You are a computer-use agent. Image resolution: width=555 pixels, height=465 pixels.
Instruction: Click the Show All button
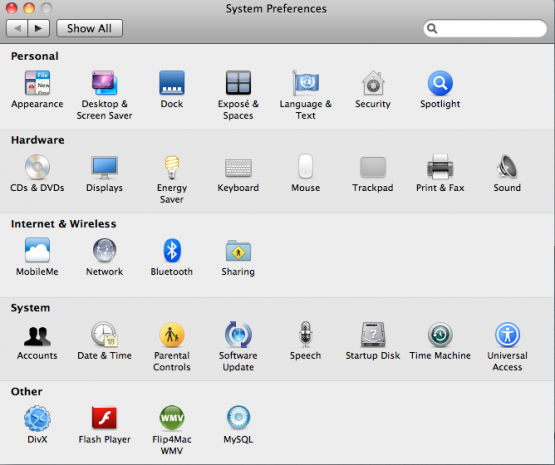pyautogui.click(x=90, y=28)
